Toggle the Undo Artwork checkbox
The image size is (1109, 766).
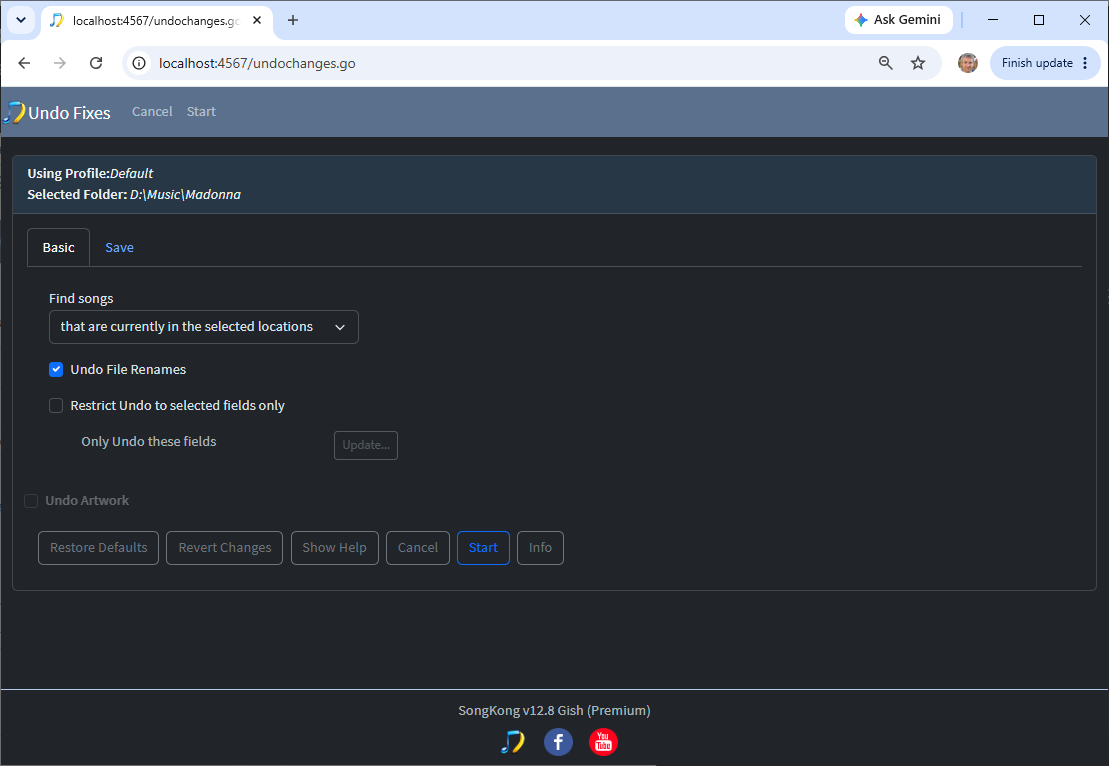click(31, 501)
